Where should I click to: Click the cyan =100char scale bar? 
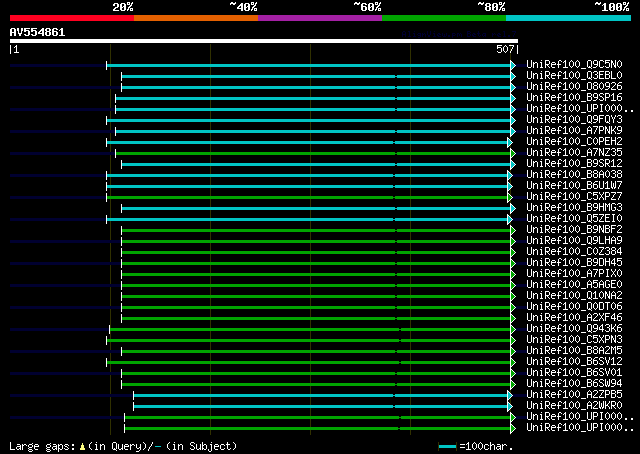(447, 447)
